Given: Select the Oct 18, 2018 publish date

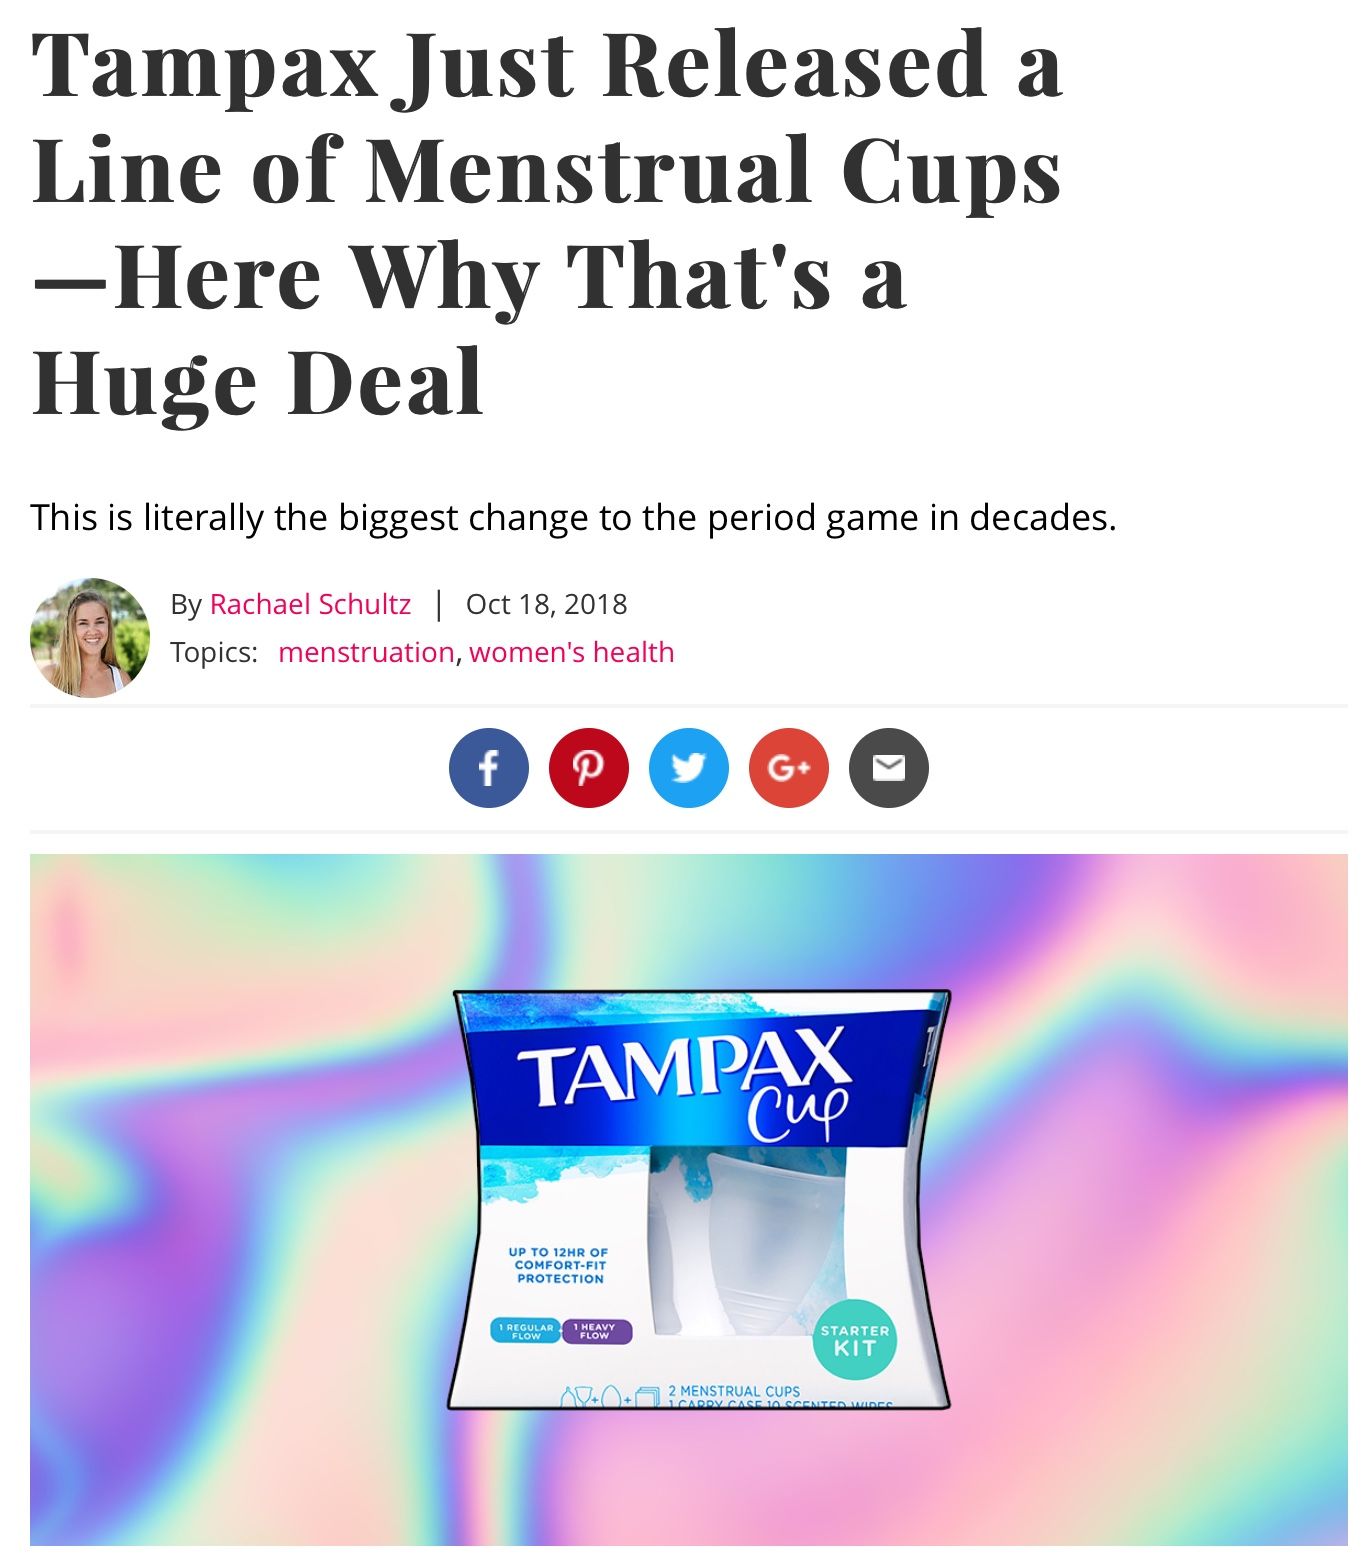Looking at the screenshot, I should point(546,604).
